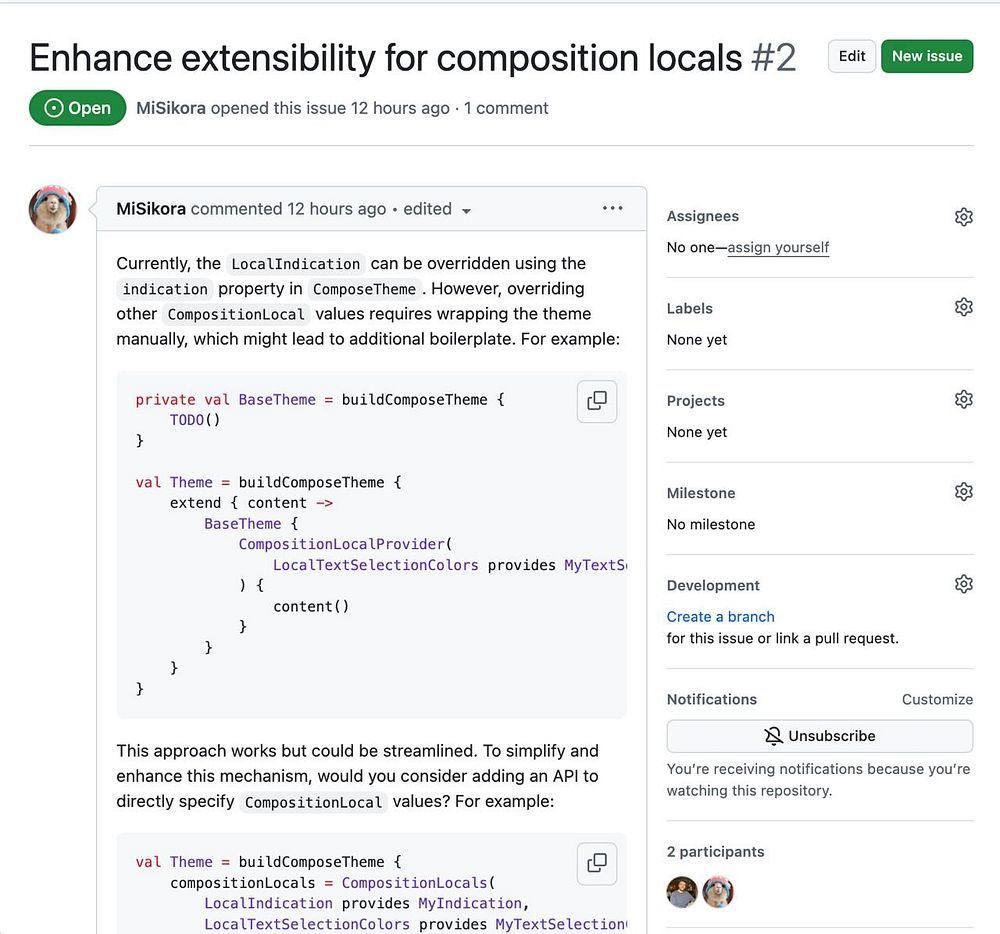This screenshot has width=1000, height=934.
Task: Click the issue number #2
Action: coord(773,58)
